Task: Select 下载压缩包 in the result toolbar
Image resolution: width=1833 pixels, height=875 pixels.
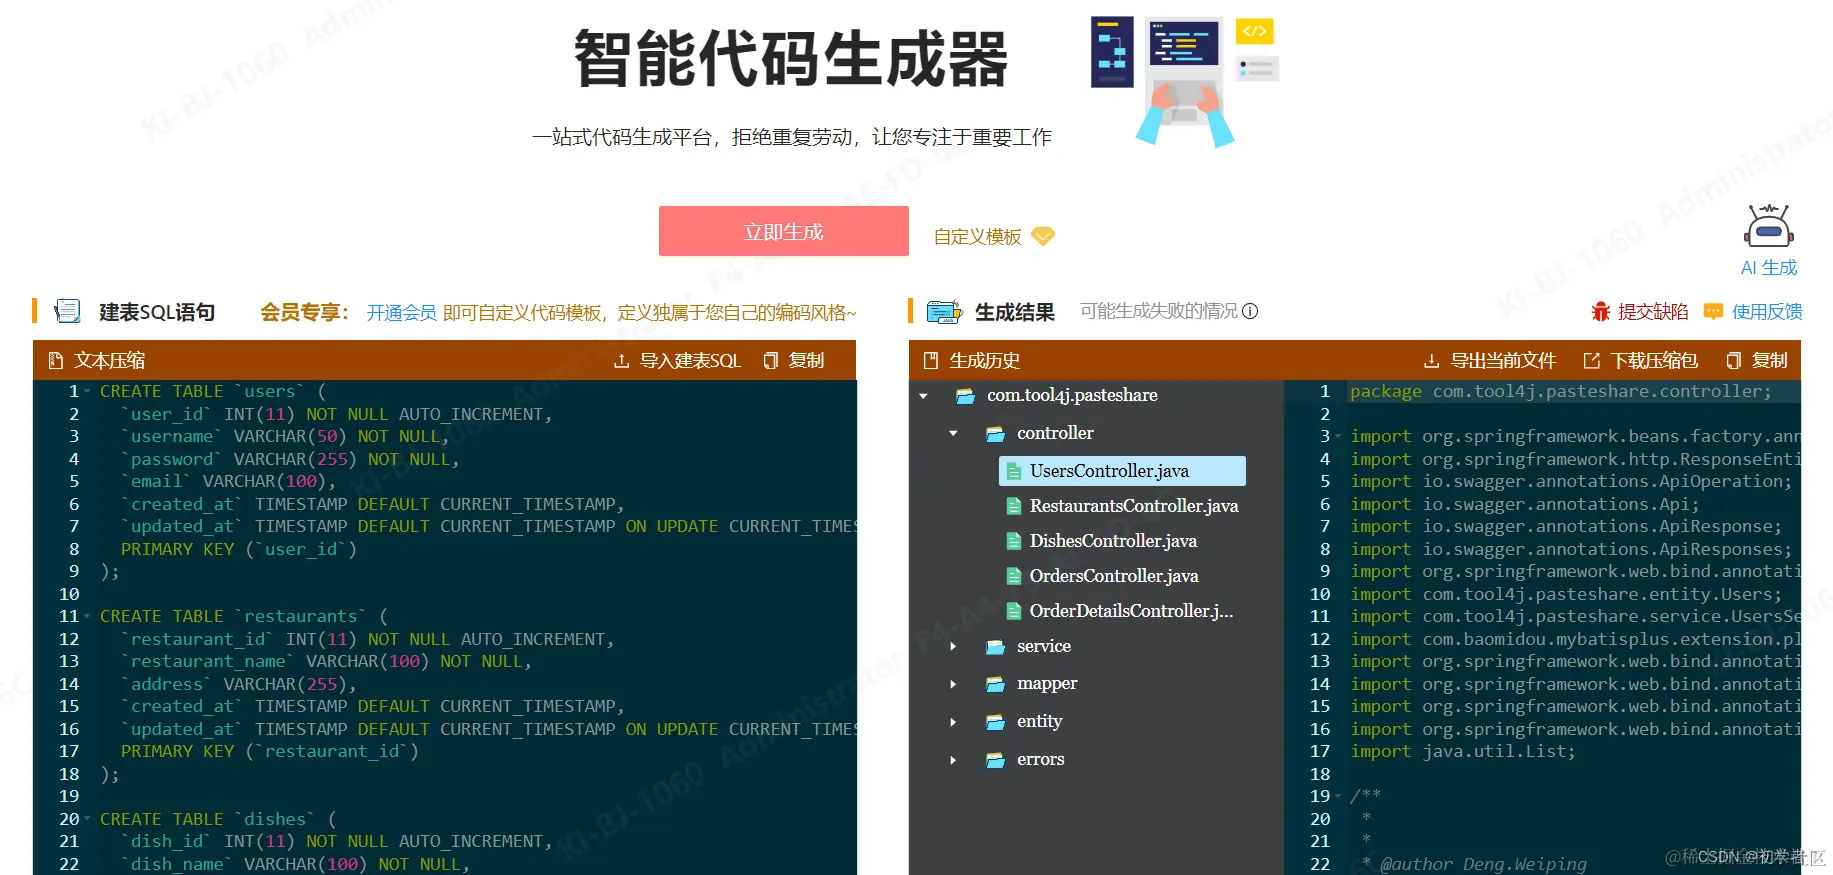Action: click(1654, 360)
